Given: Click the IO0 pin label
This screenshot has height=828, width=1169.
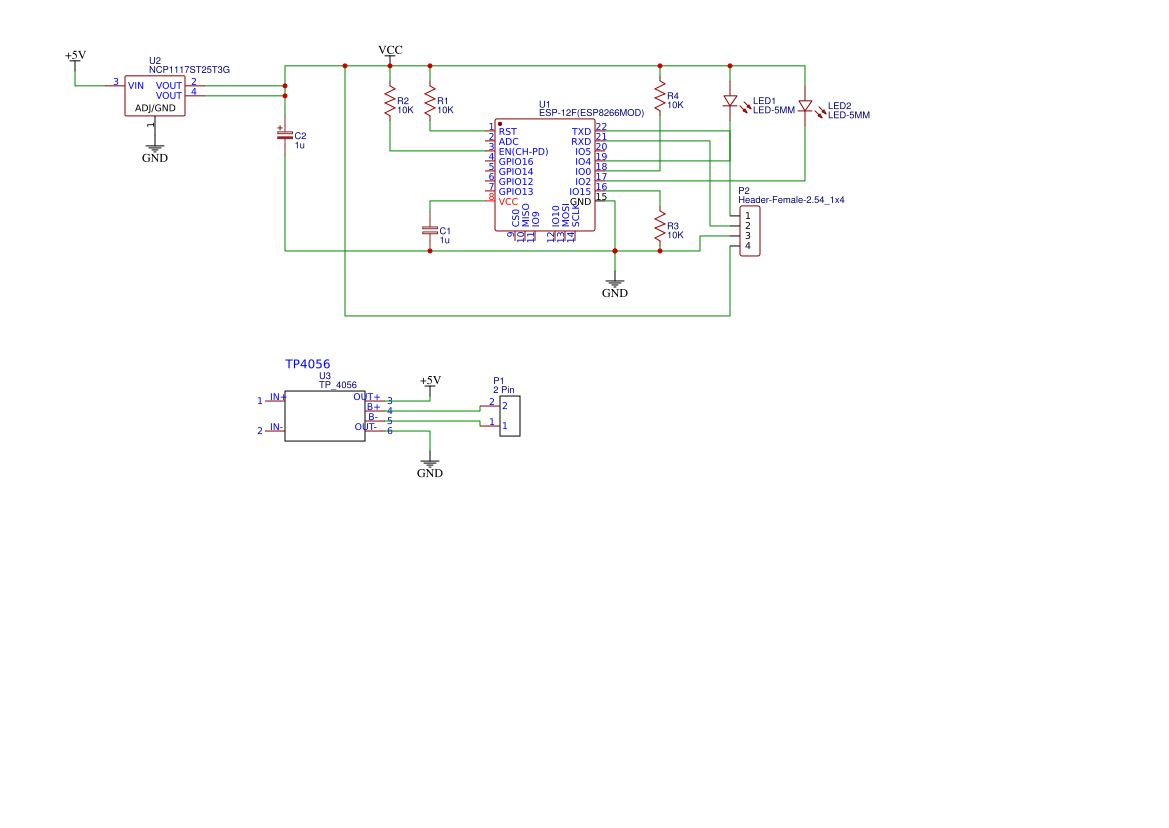Looking at the screenshot, I should pos(583,172).
